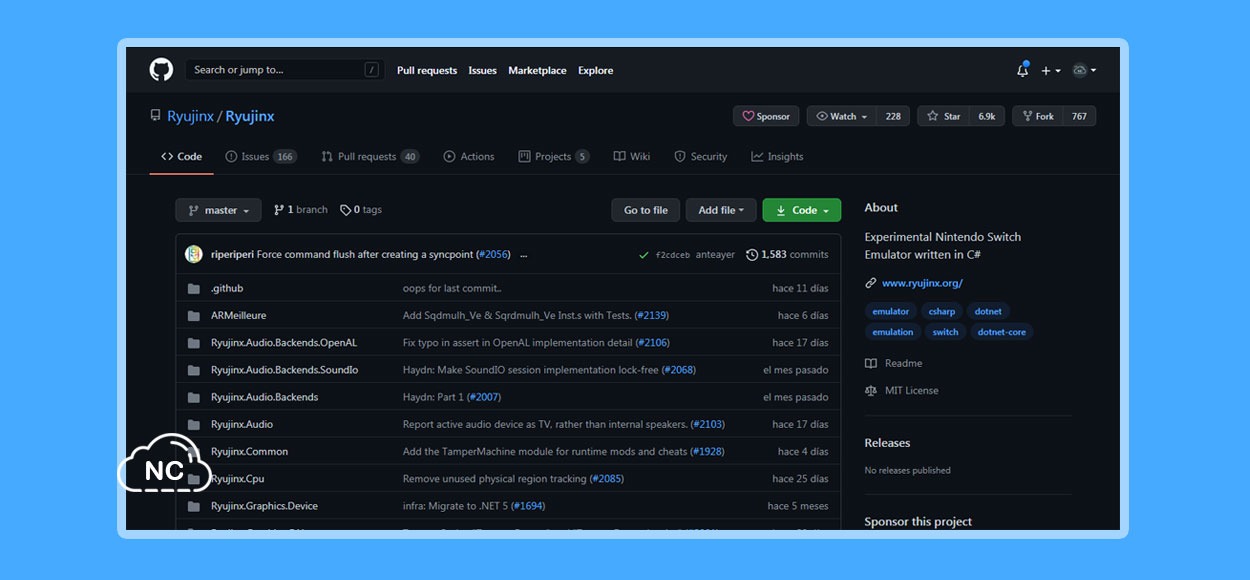Click the Ryujinx.Graphics.Device folder icon

pyautogui.click(x=194, y=506)
